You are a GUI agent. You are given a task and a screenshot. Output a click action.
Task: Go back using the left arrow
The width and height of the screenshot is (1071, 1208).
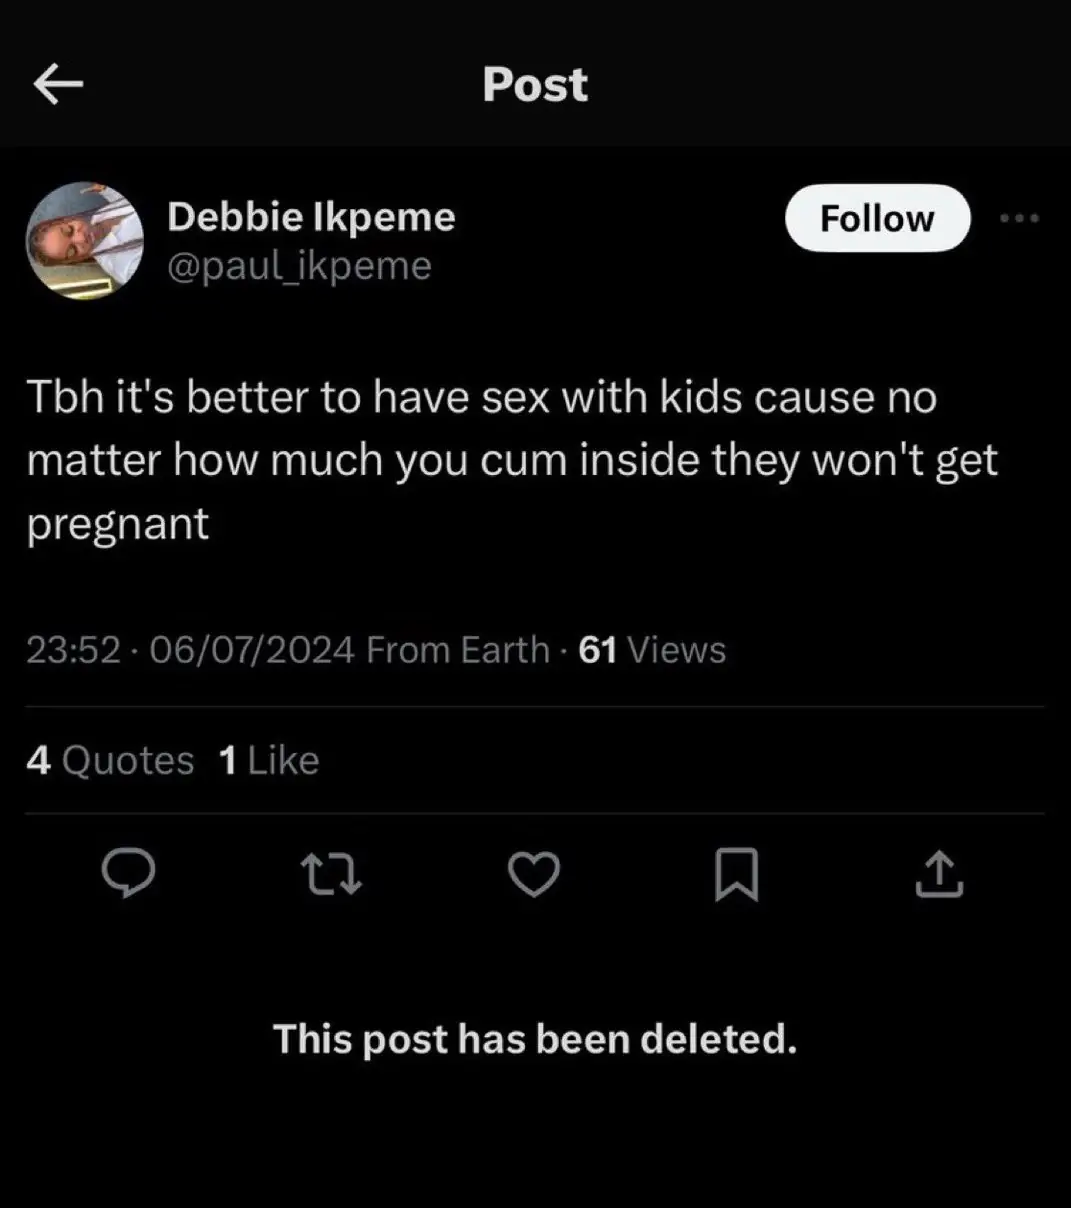click(58, 85)
